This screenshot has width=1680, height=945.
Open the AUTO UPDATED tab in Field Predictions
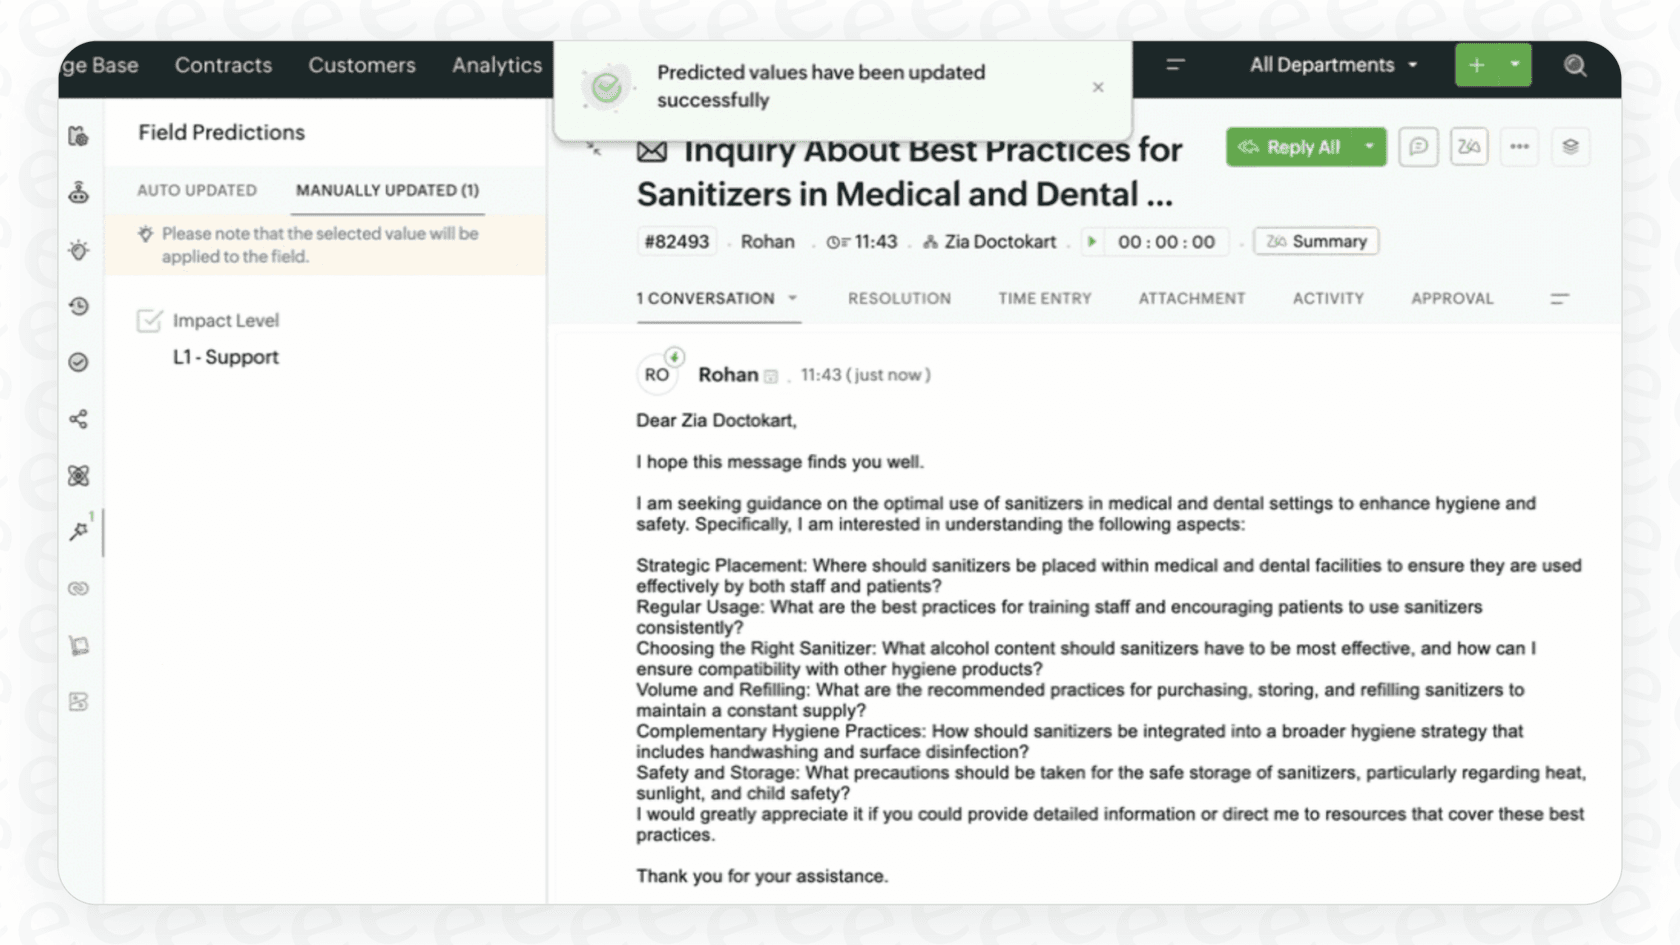pyautogui.click(x=196, y=190)
